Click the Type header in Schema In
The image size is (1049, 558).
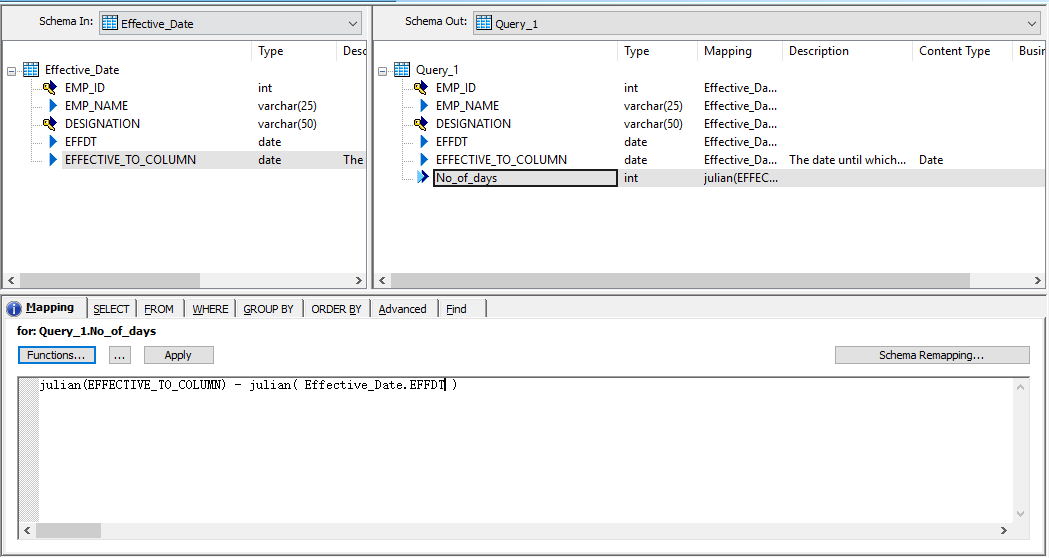(294, 51)
